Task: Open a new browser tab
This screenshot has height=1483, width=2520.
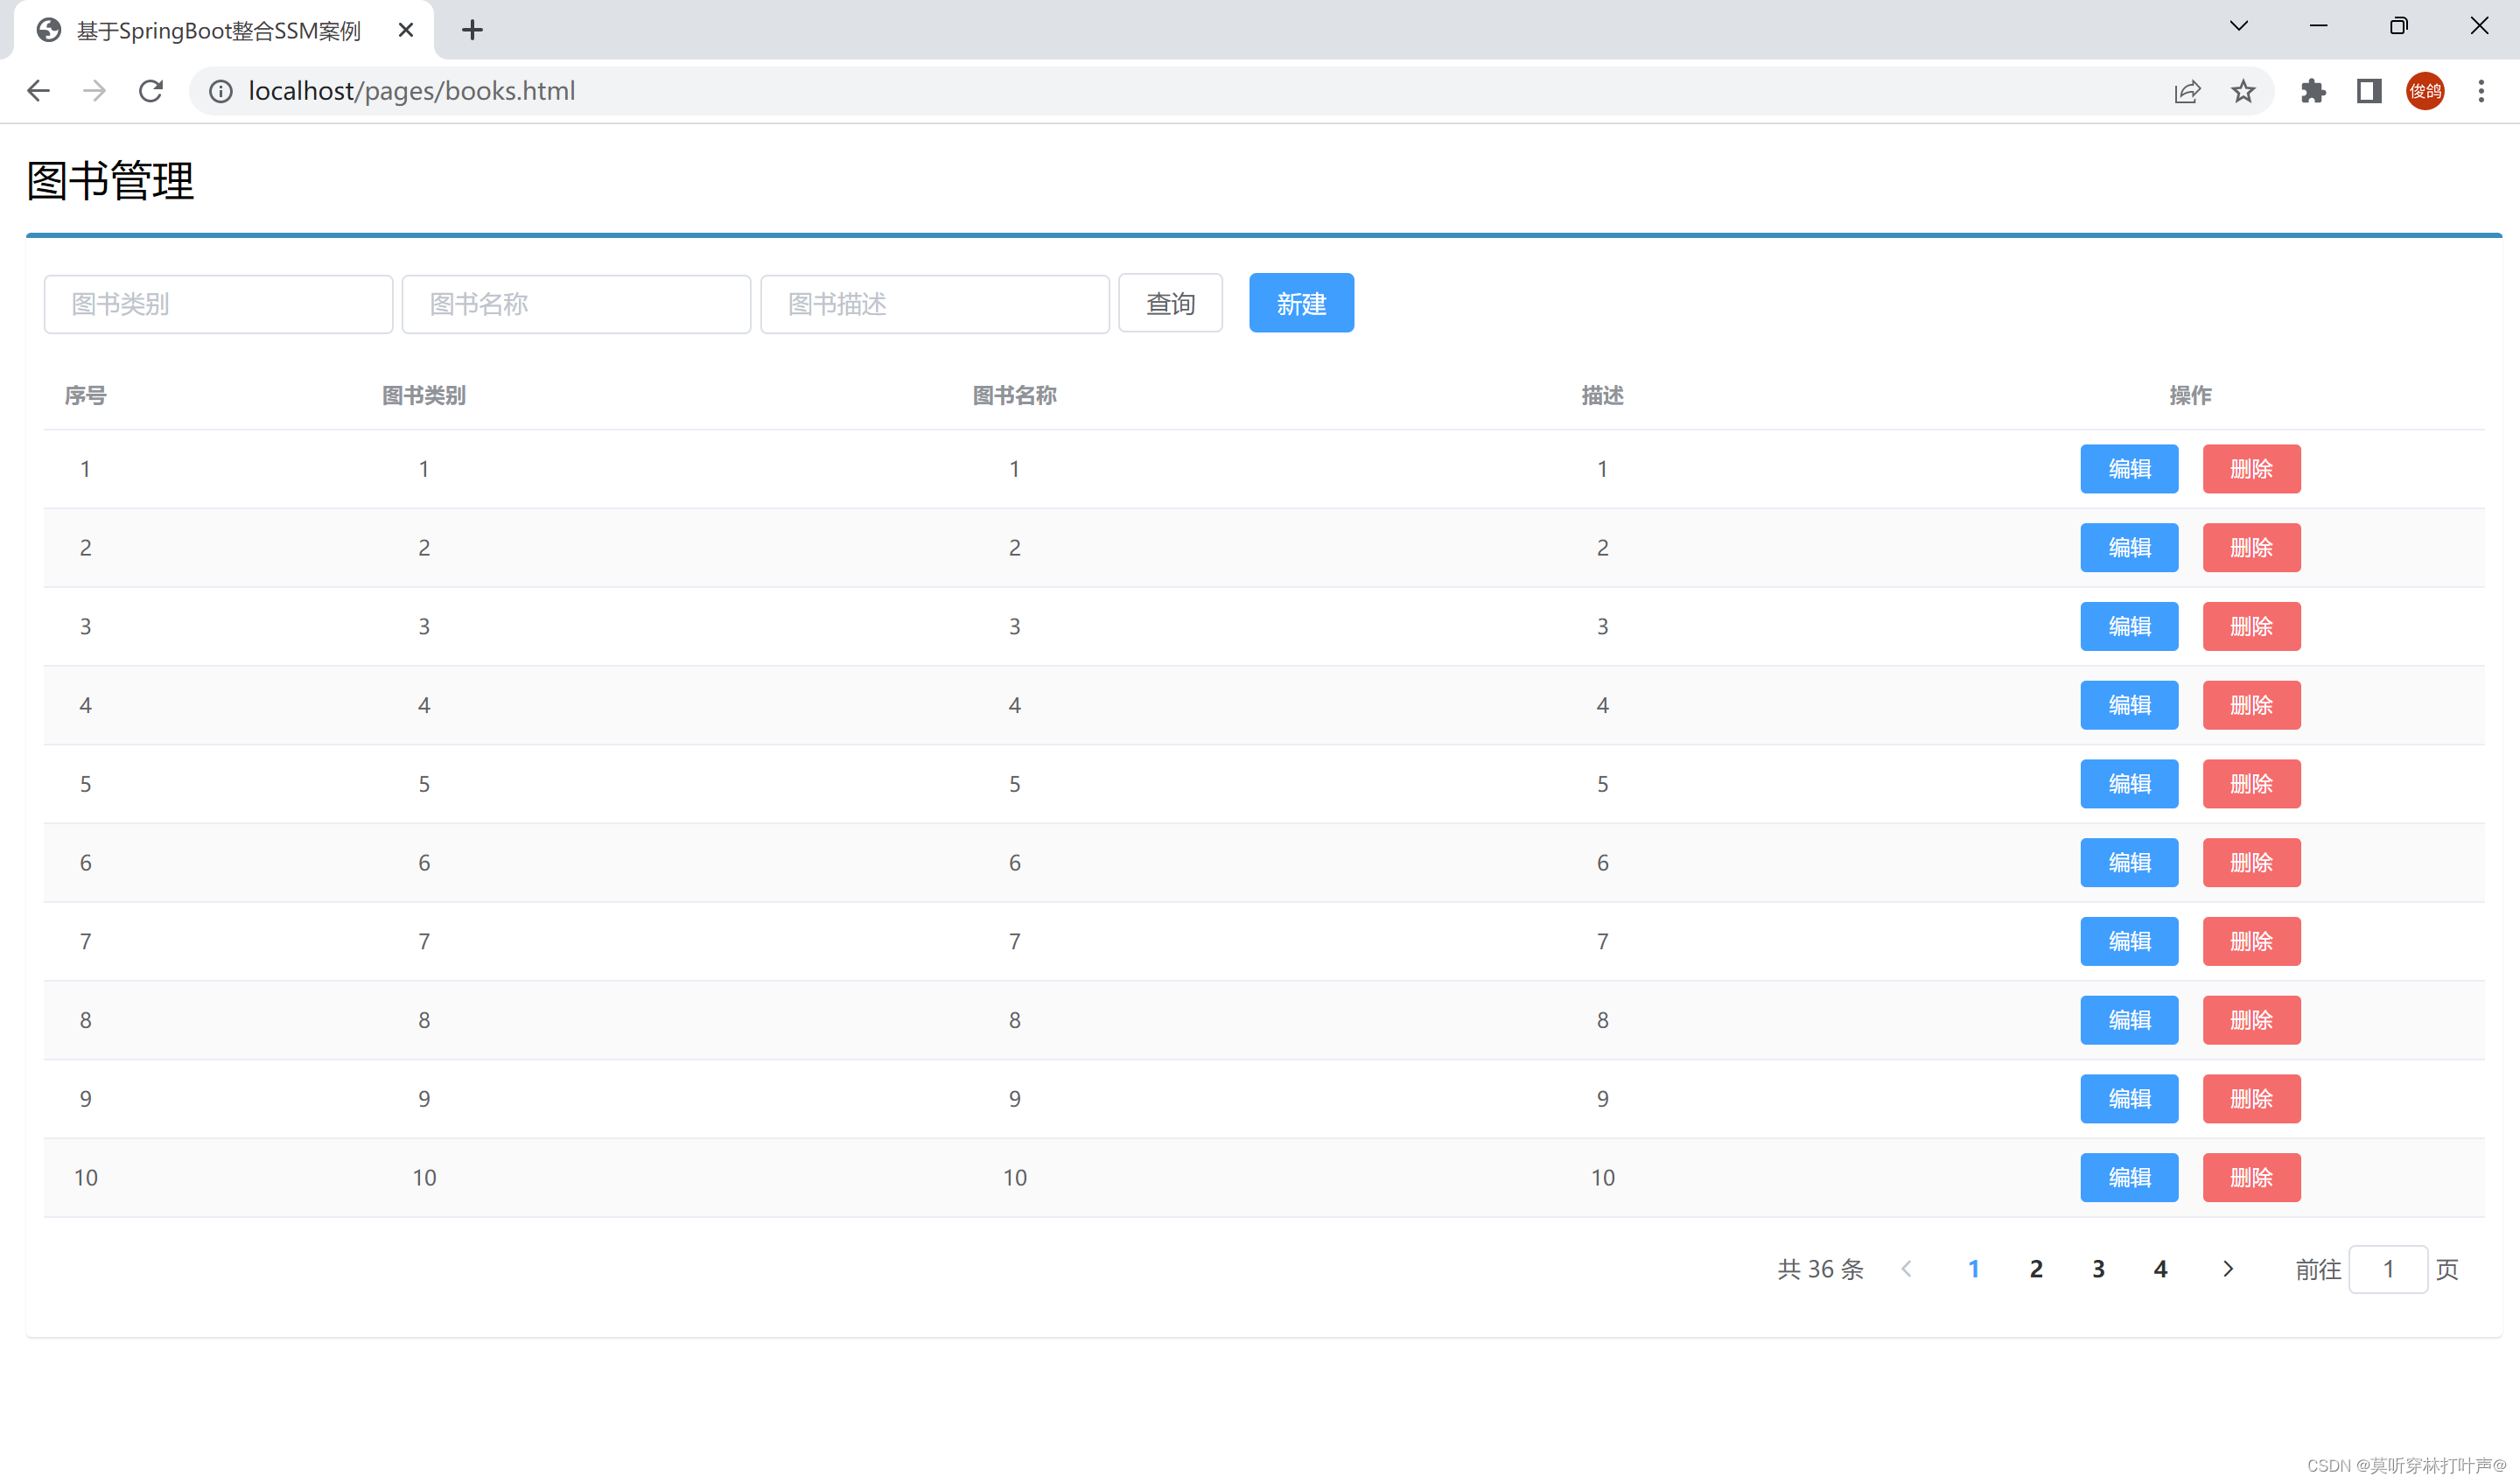Action: (472, 30)
